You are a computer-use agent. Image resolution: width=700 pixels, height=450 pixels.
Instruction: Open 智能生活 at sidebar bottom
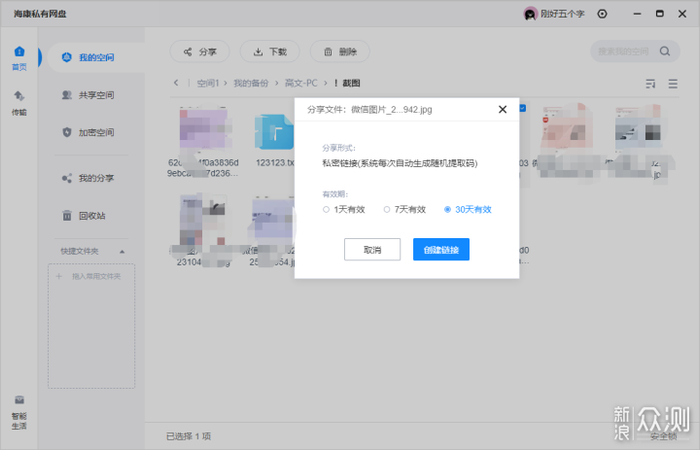19,412
